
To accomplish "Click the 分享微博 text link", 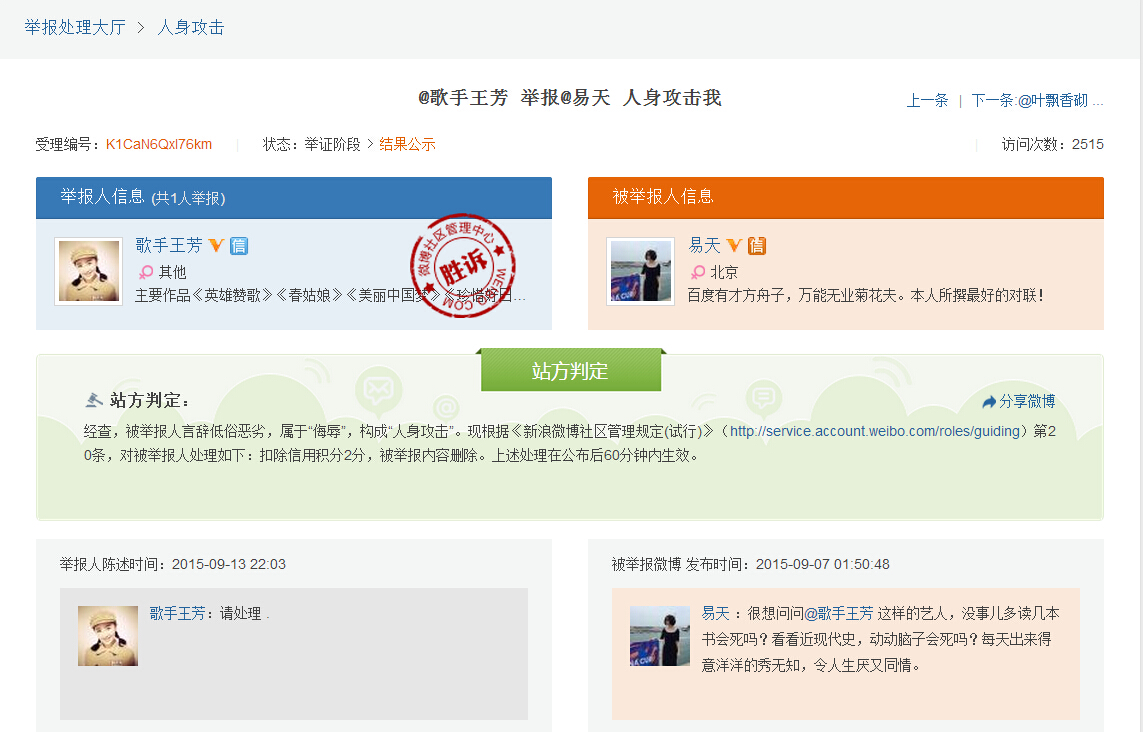I will [1027, 401].
